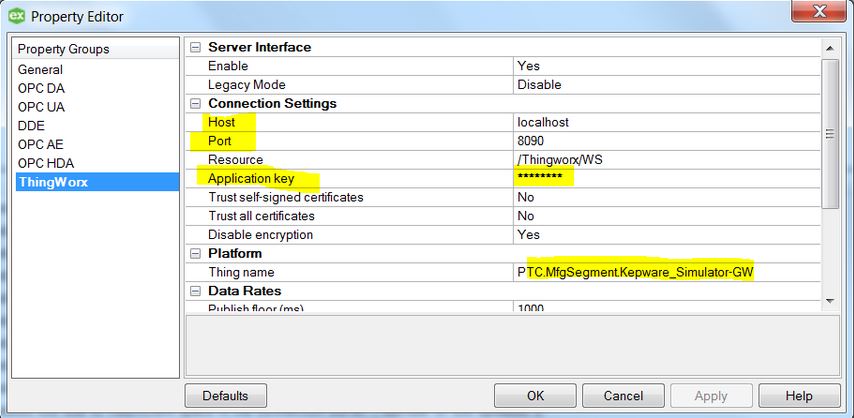Change the Disable encryption value Yes

click(667, 235)
